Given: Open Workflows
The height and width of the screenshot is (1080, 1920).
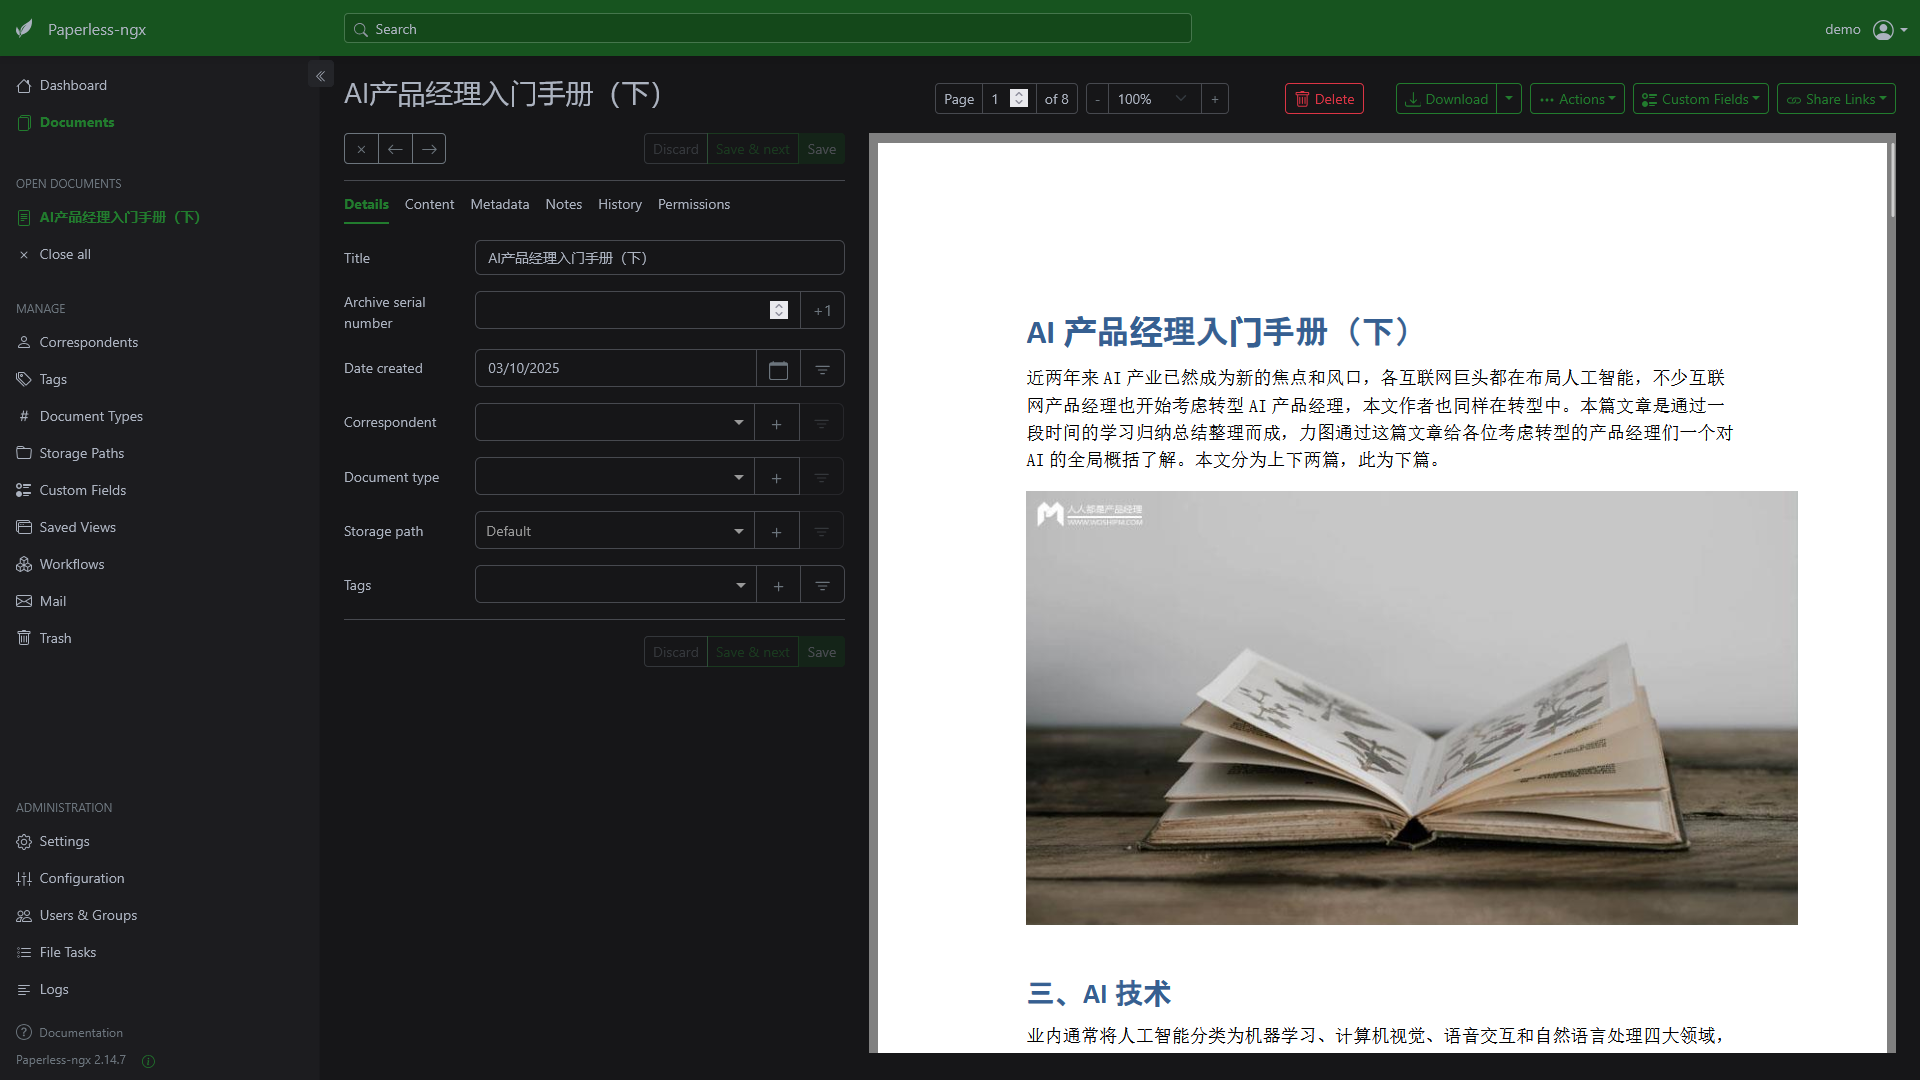Looking at the screenshot, I should pos(160,564).
